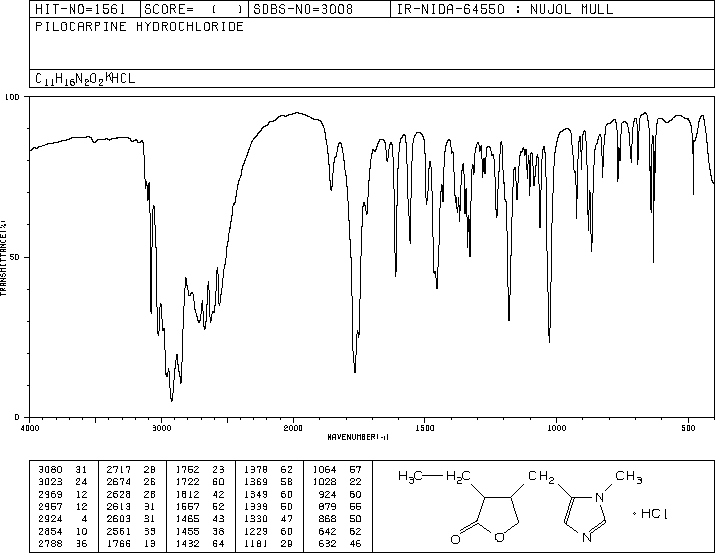Screen dimensions: 715x553
Task: Click the 1229 peak table entry
Action: (x=268, y=531)
